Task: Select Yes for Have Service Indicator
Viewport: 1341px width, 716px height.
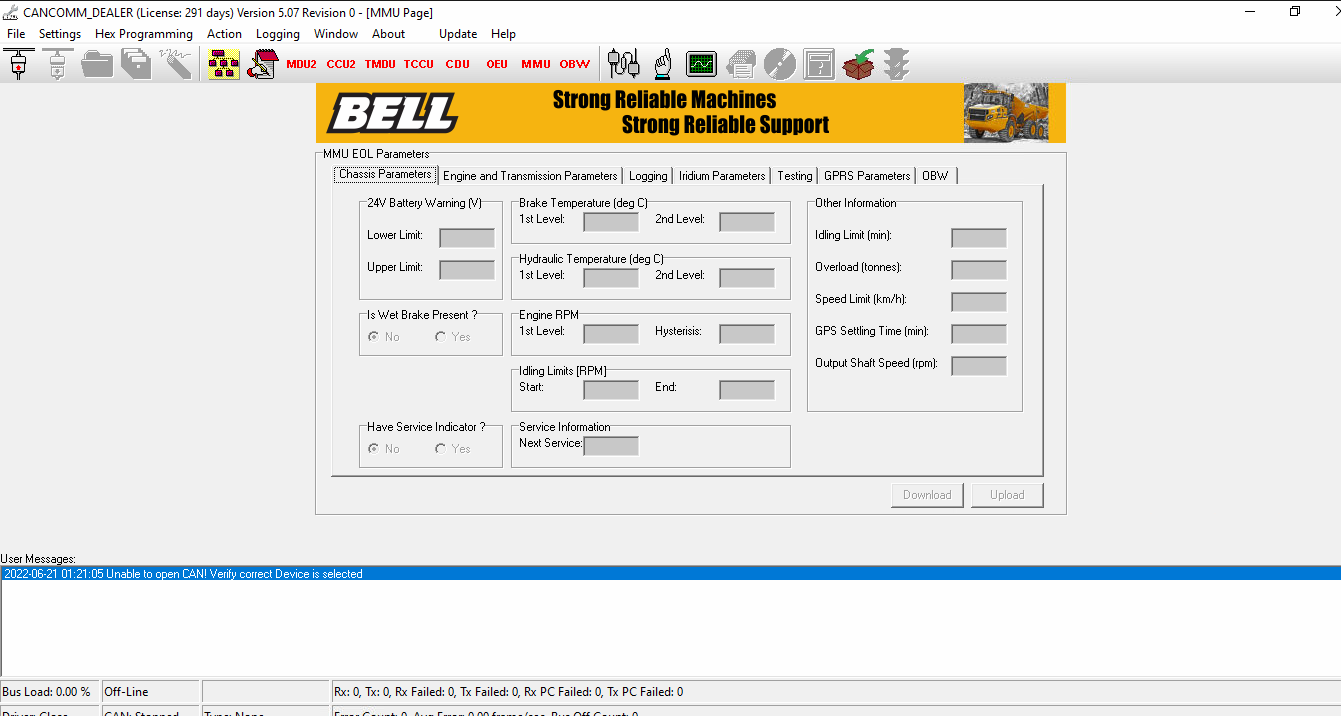Action: click(x=440, y=449)
